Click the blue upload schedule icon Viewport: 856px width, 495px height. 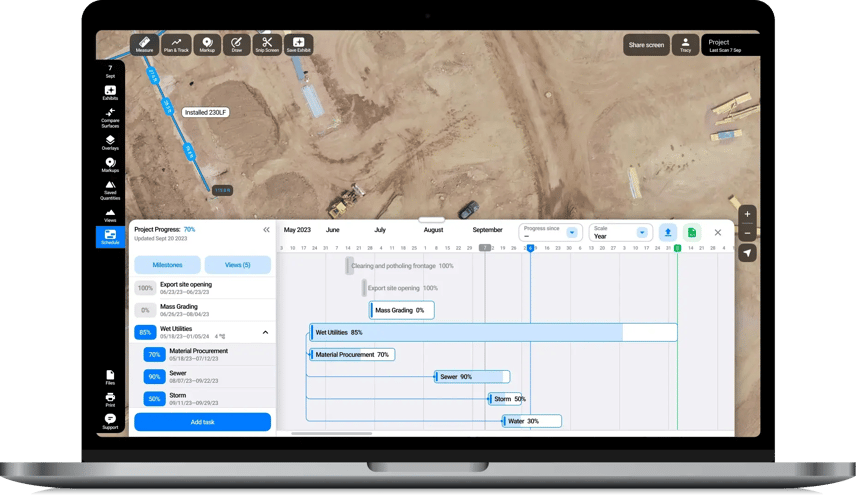point(668,232)
